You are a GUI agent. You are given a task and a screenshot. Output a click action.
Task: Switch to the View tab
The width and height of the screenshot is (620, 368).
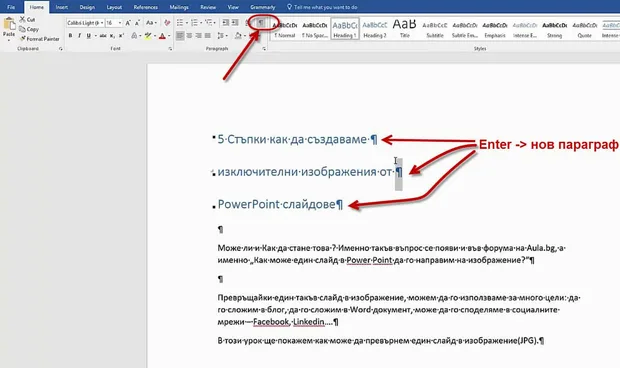click(x=233, y=7)
